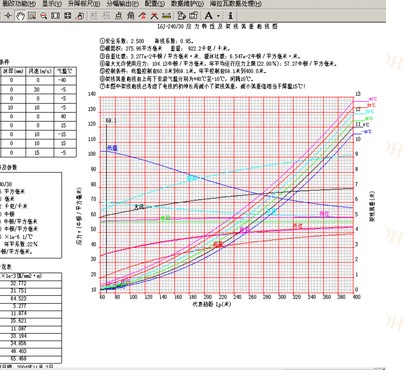Click the 68.1 span marker label
The image size is (405, 370).
click(x=111, y=121)
